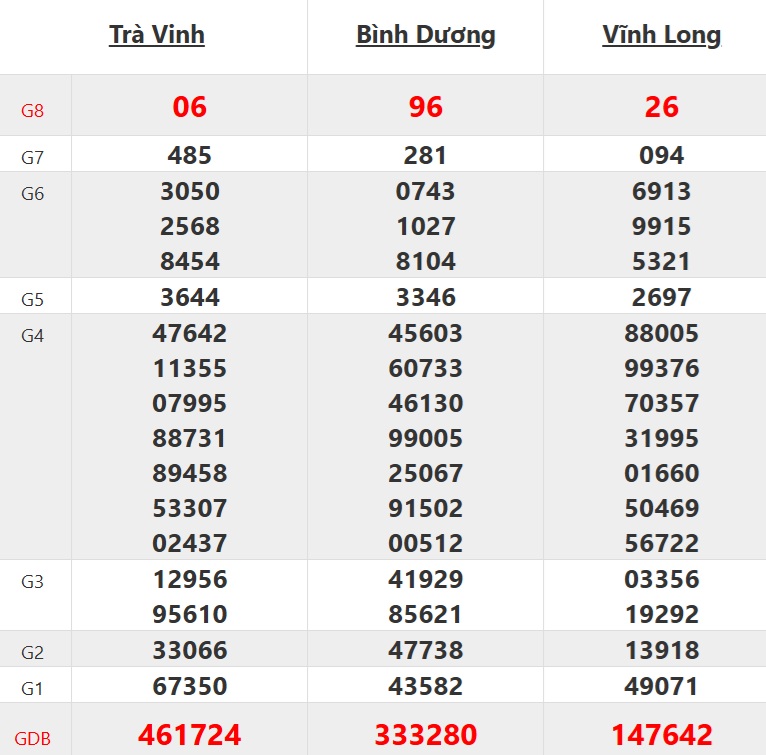Image resolution: width=766 pixels, height=755 pixels.
Task: Select the G4 row label
Action: pyautogui.click(x=33, y=335)
